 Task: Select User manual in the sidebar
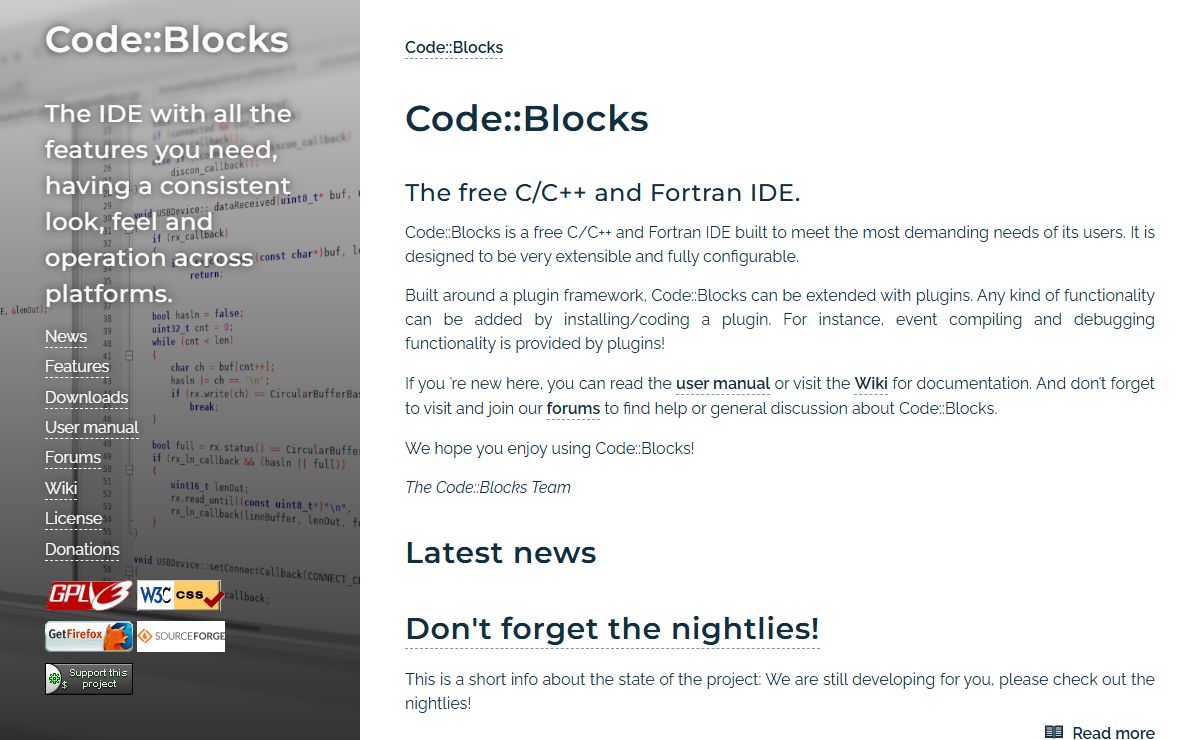[x=92, y=427]
